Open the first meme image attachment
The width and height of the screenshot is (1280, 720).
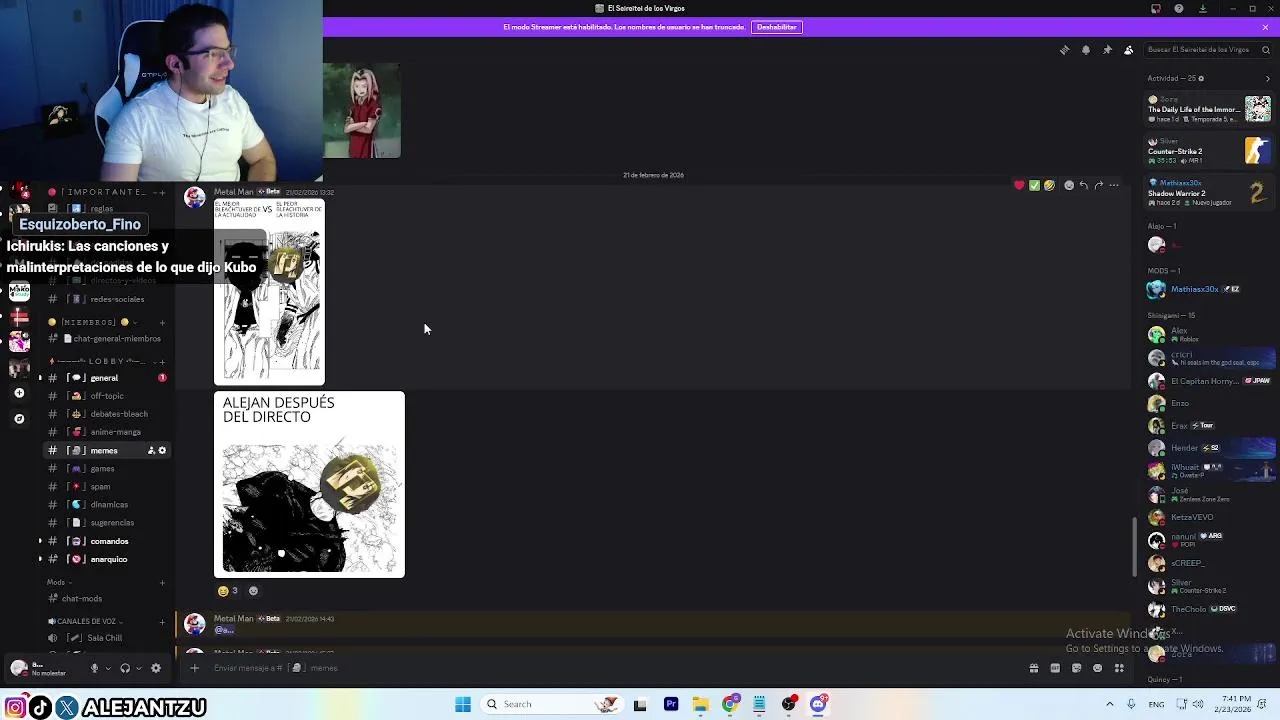[x=269, y=292]
